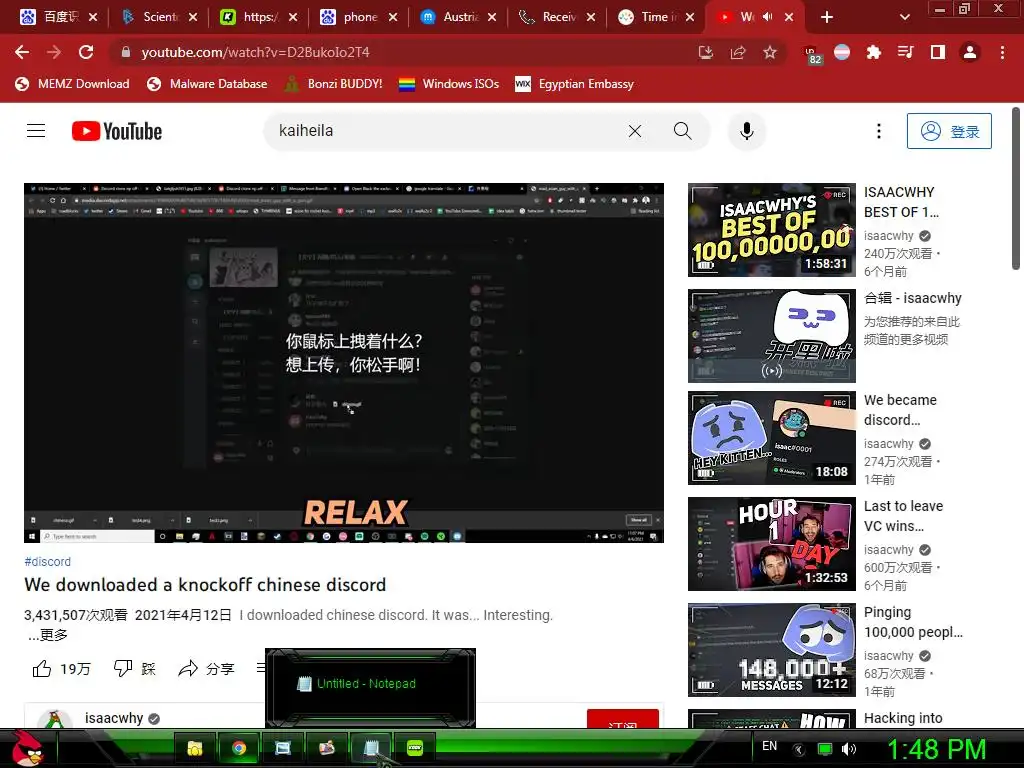Open Malware Database bookmark
This screenshot has width=1024, height=768.
(x=208, y=84)
